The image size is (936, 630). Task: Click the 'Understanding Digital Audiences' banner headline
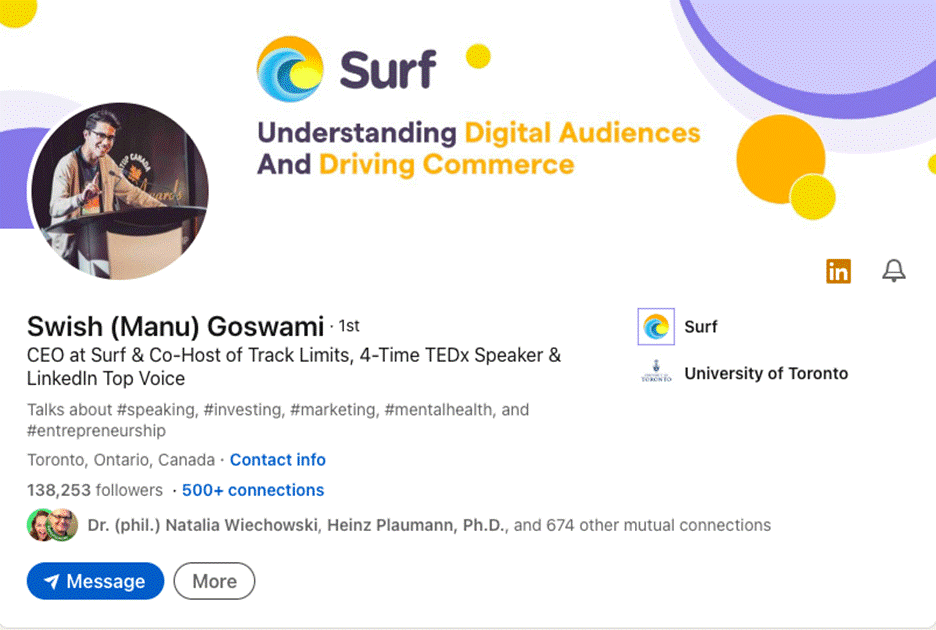tap(478, 148)
